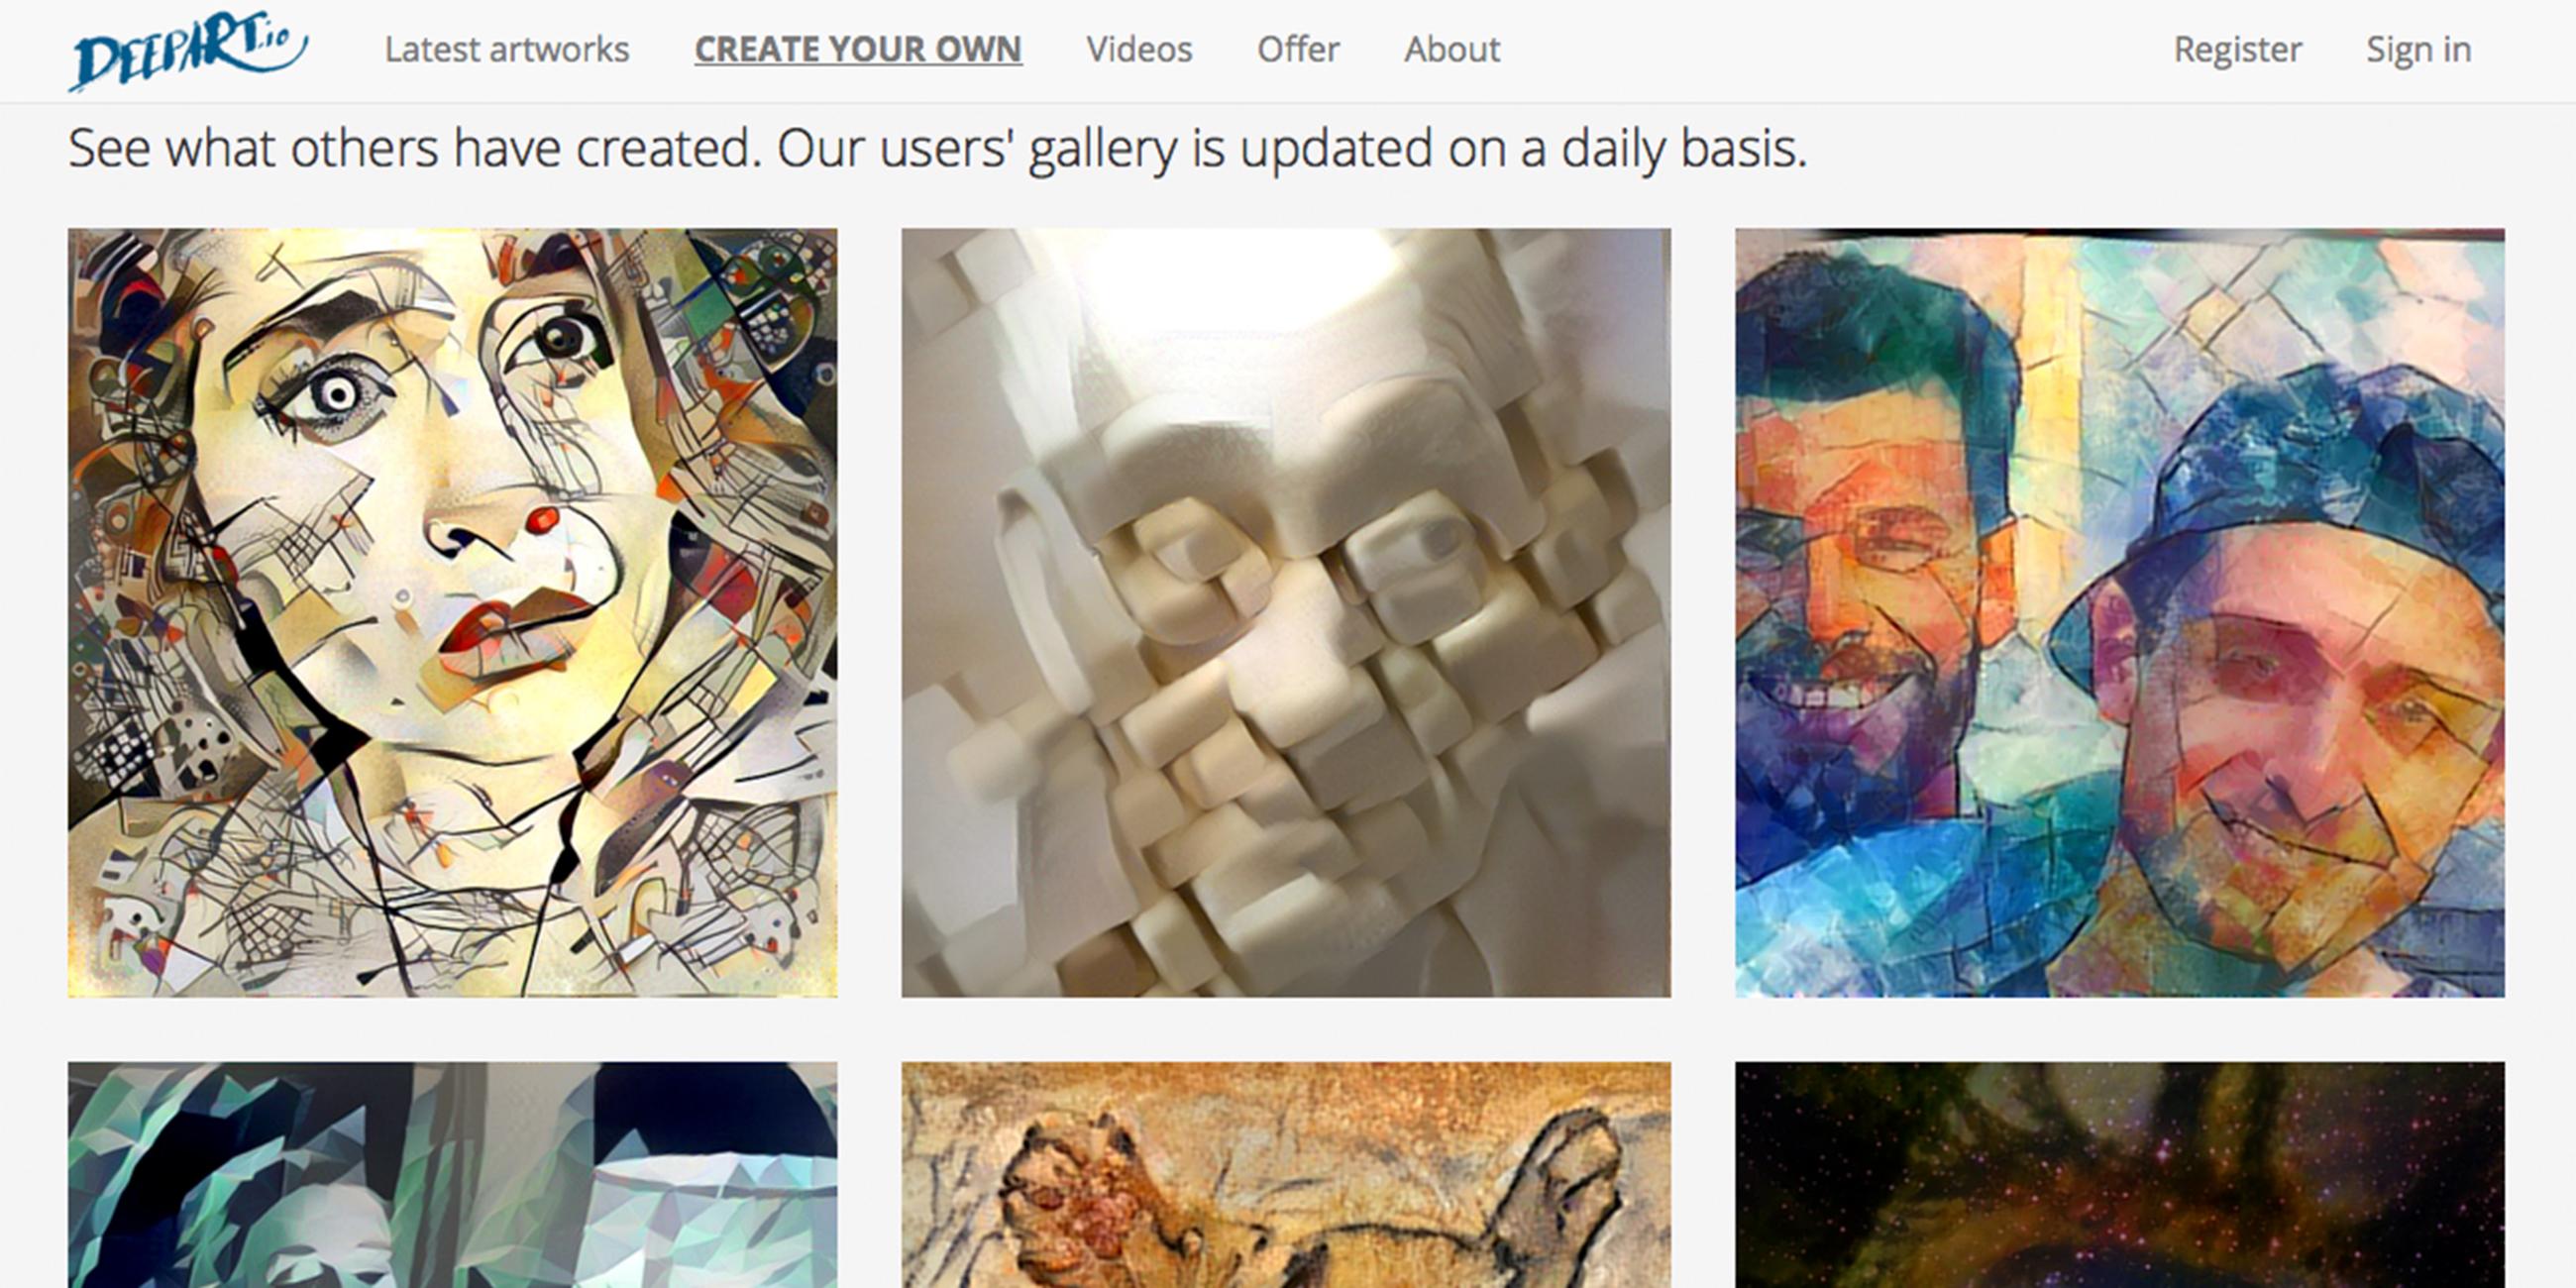
Task: Open the starry galaxy artwork thumbnail
Action: coord(2120,1175)
